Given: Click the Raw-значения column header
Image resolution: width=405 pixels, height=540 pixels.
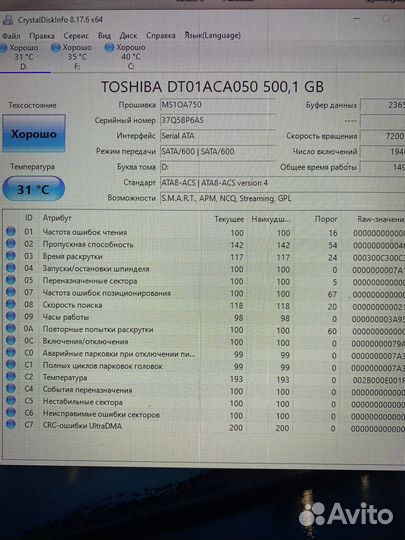Looking at the screenshot, I should click(381, 219).
